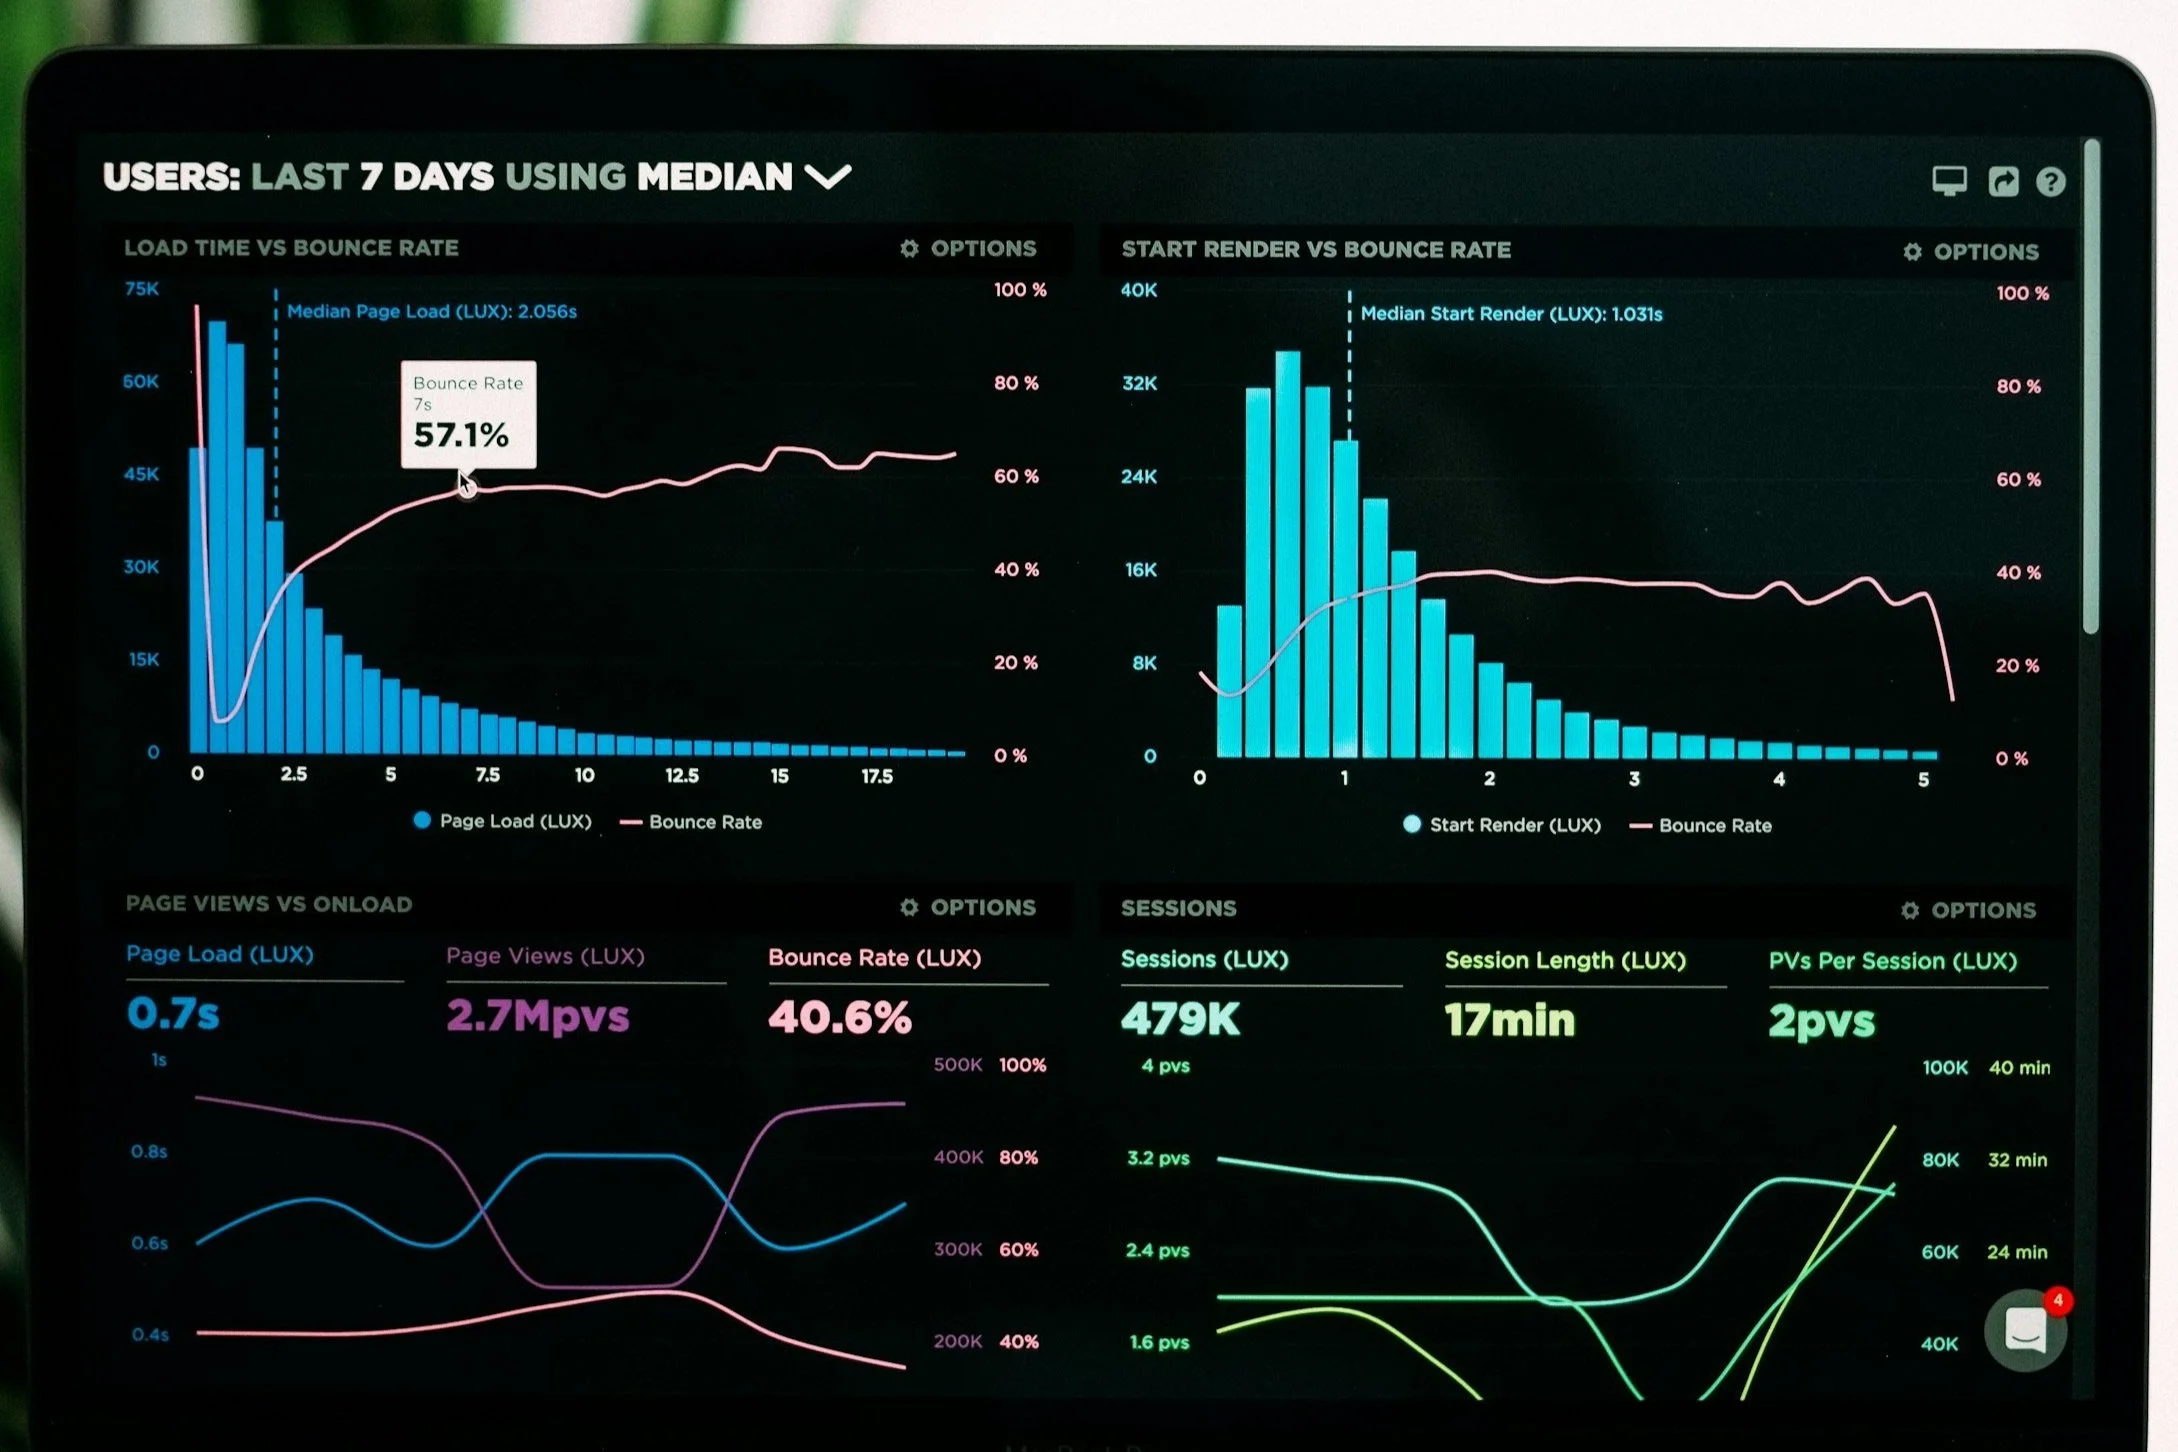Open the help question mark icon
The height and width of the screenshot is (1452, 2178).
coord(2051,182)
